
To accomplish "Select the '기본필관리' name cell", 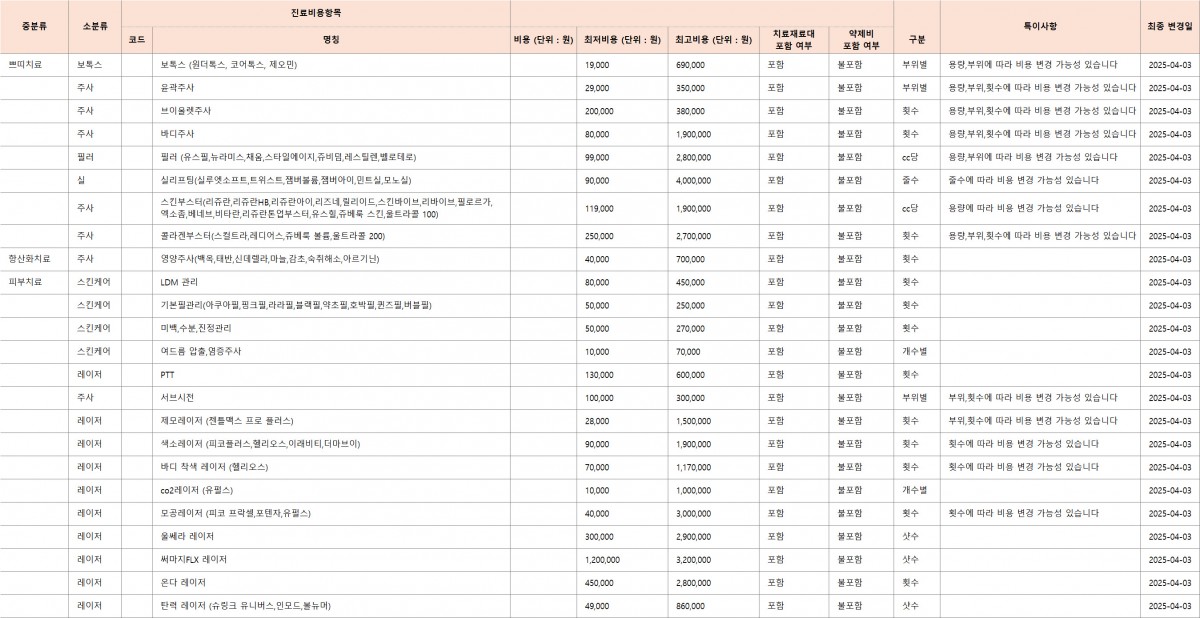I will click(331, 305).
